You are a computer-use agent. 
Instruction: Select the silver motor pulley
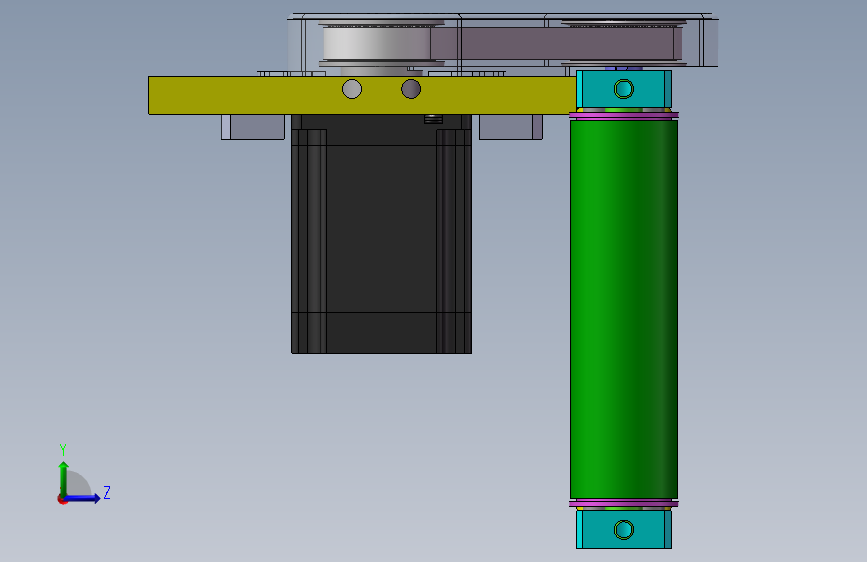point(378,43)
